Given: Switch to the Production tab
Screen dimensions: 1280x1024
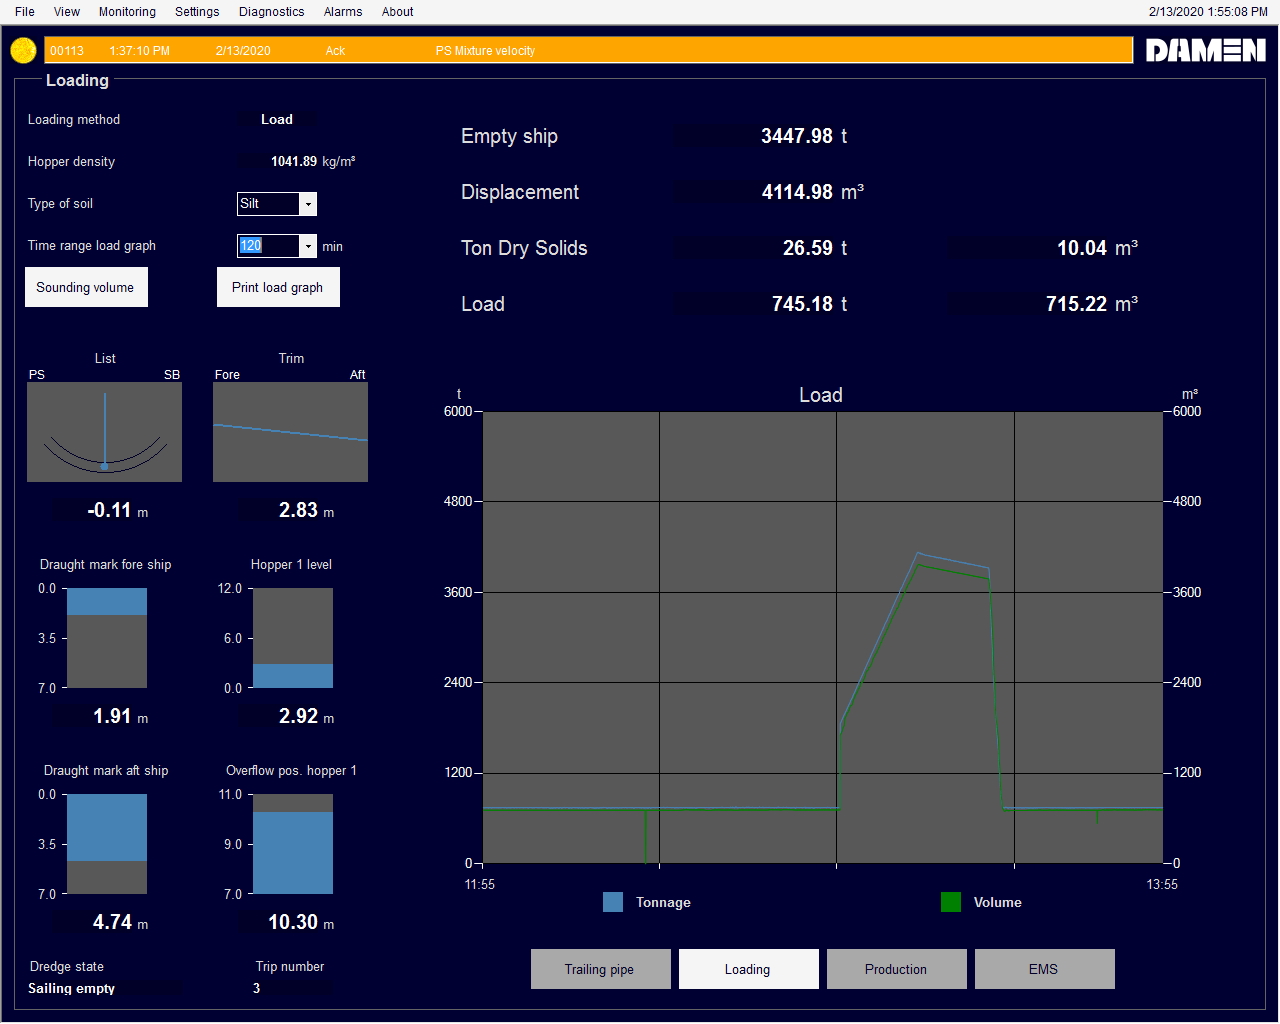Looking at the screenshot, I should coord(896,968).
